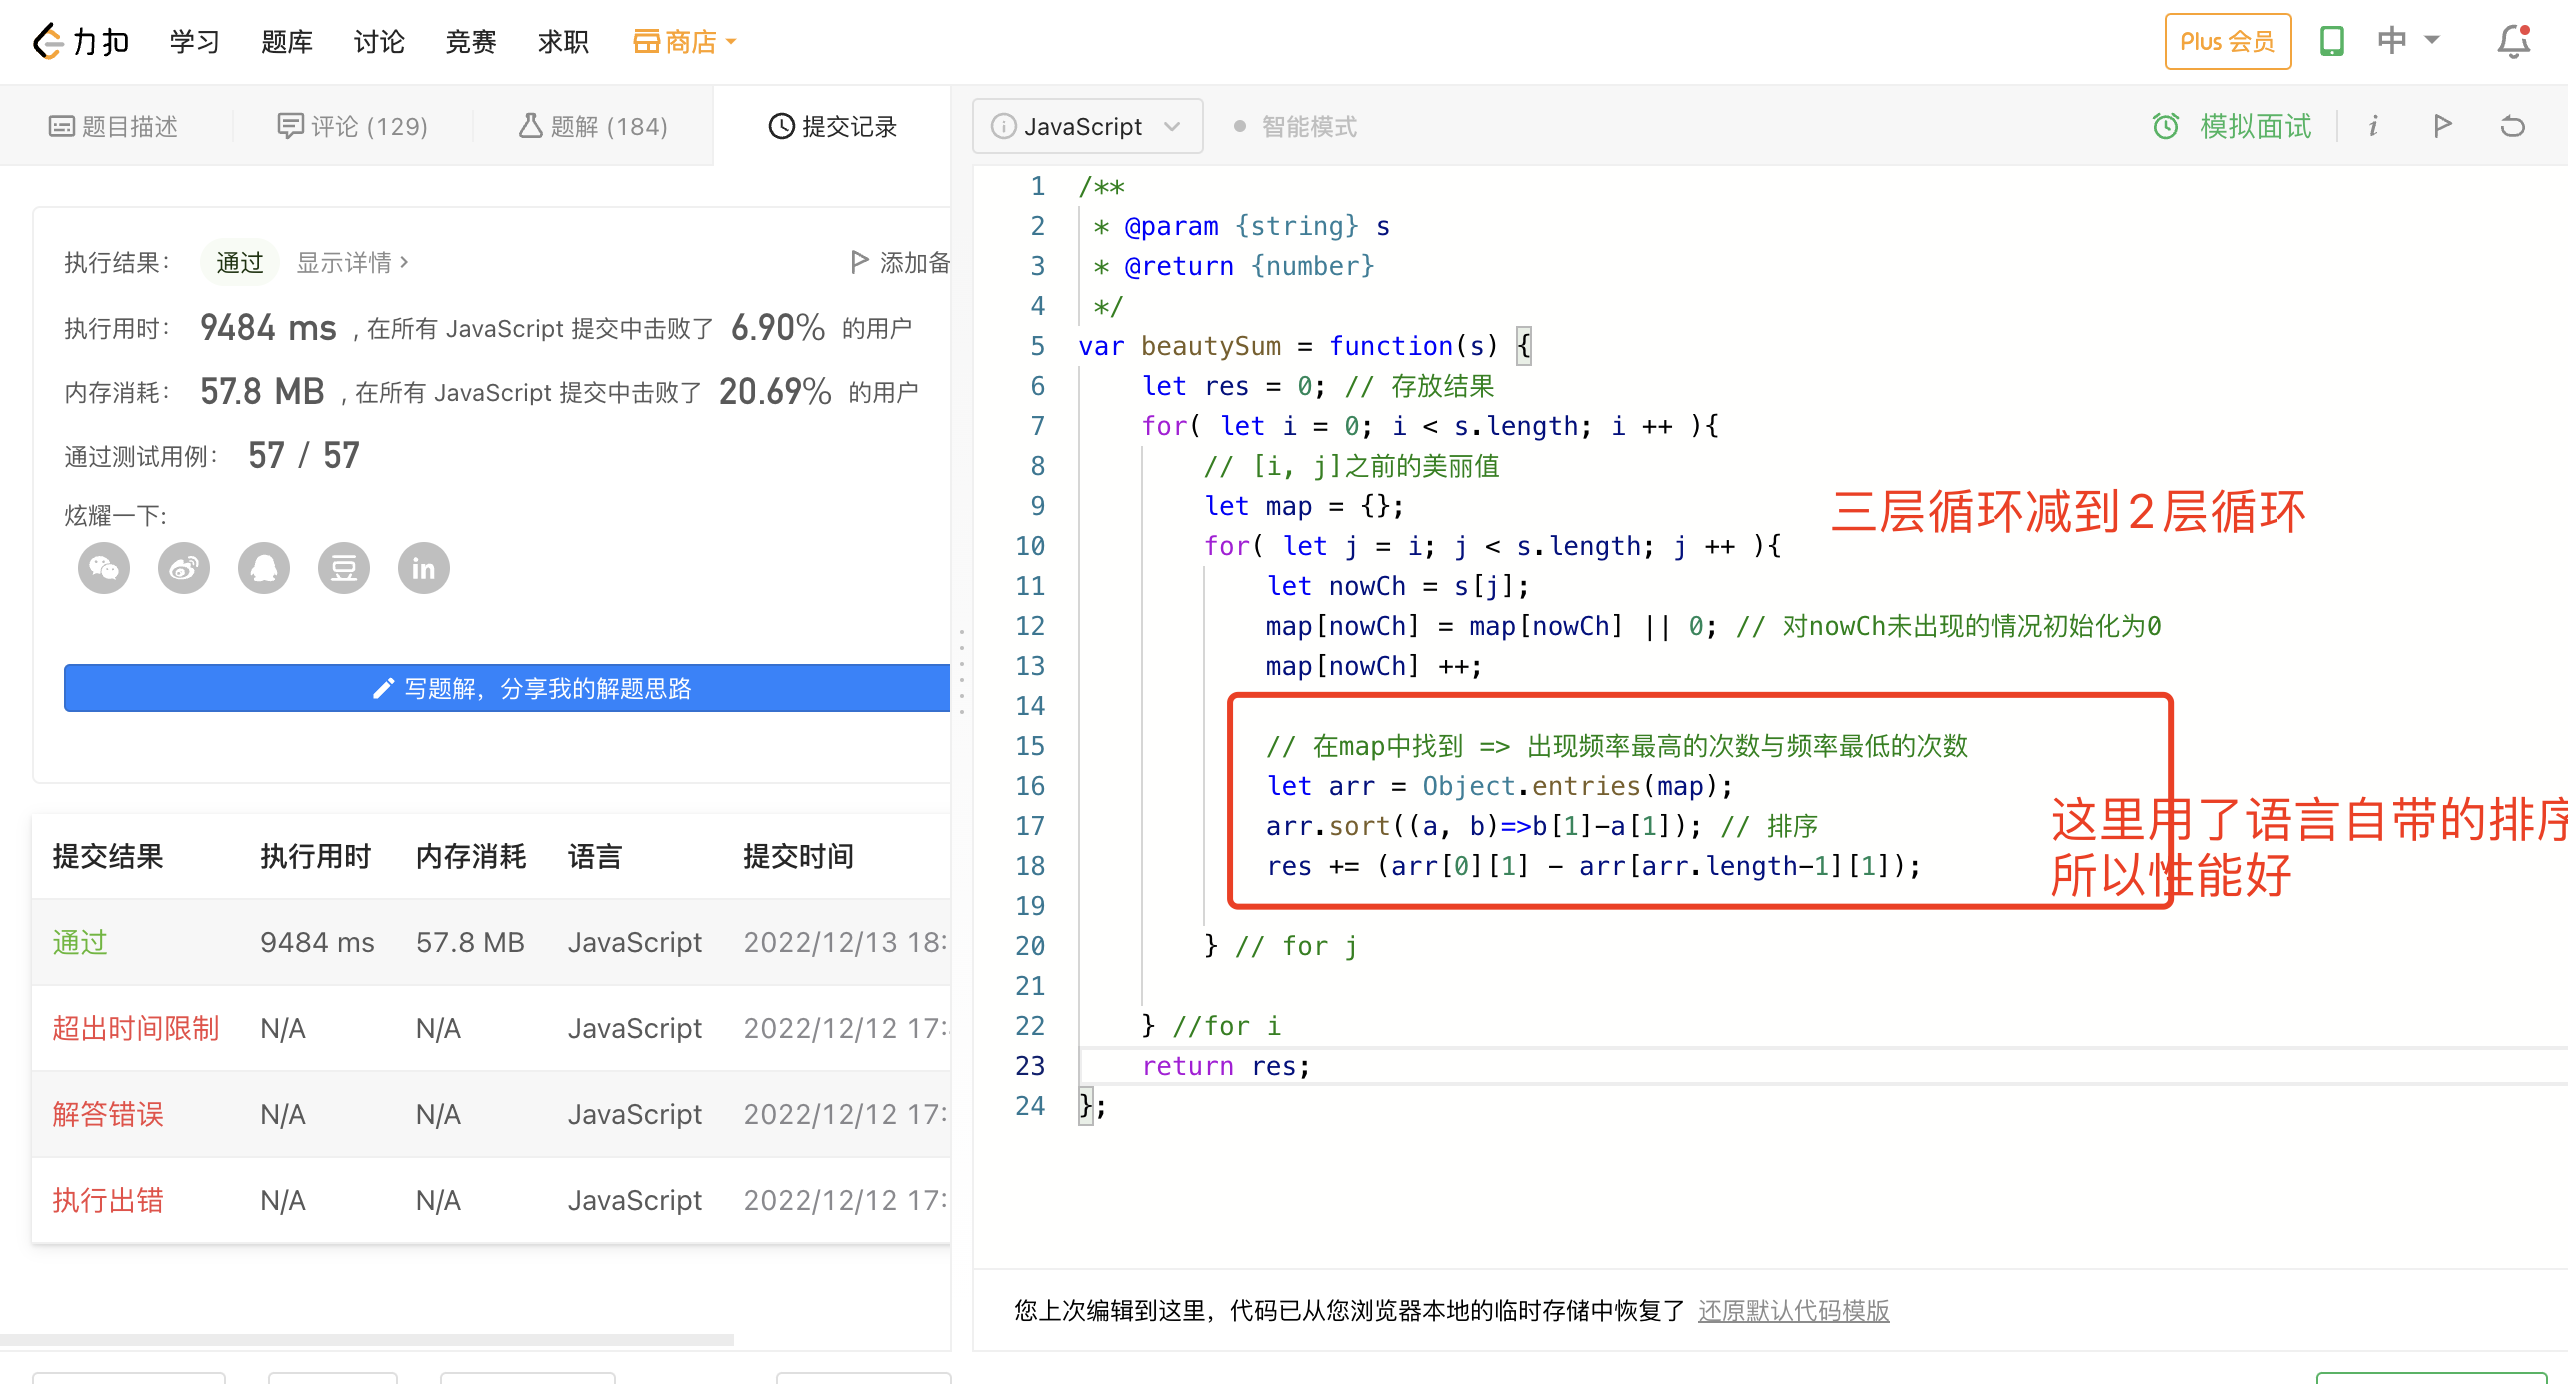Click the LeetCode 力扣 logo
This screenshot has width=2568, height=1384.
(x=80, y=41)
